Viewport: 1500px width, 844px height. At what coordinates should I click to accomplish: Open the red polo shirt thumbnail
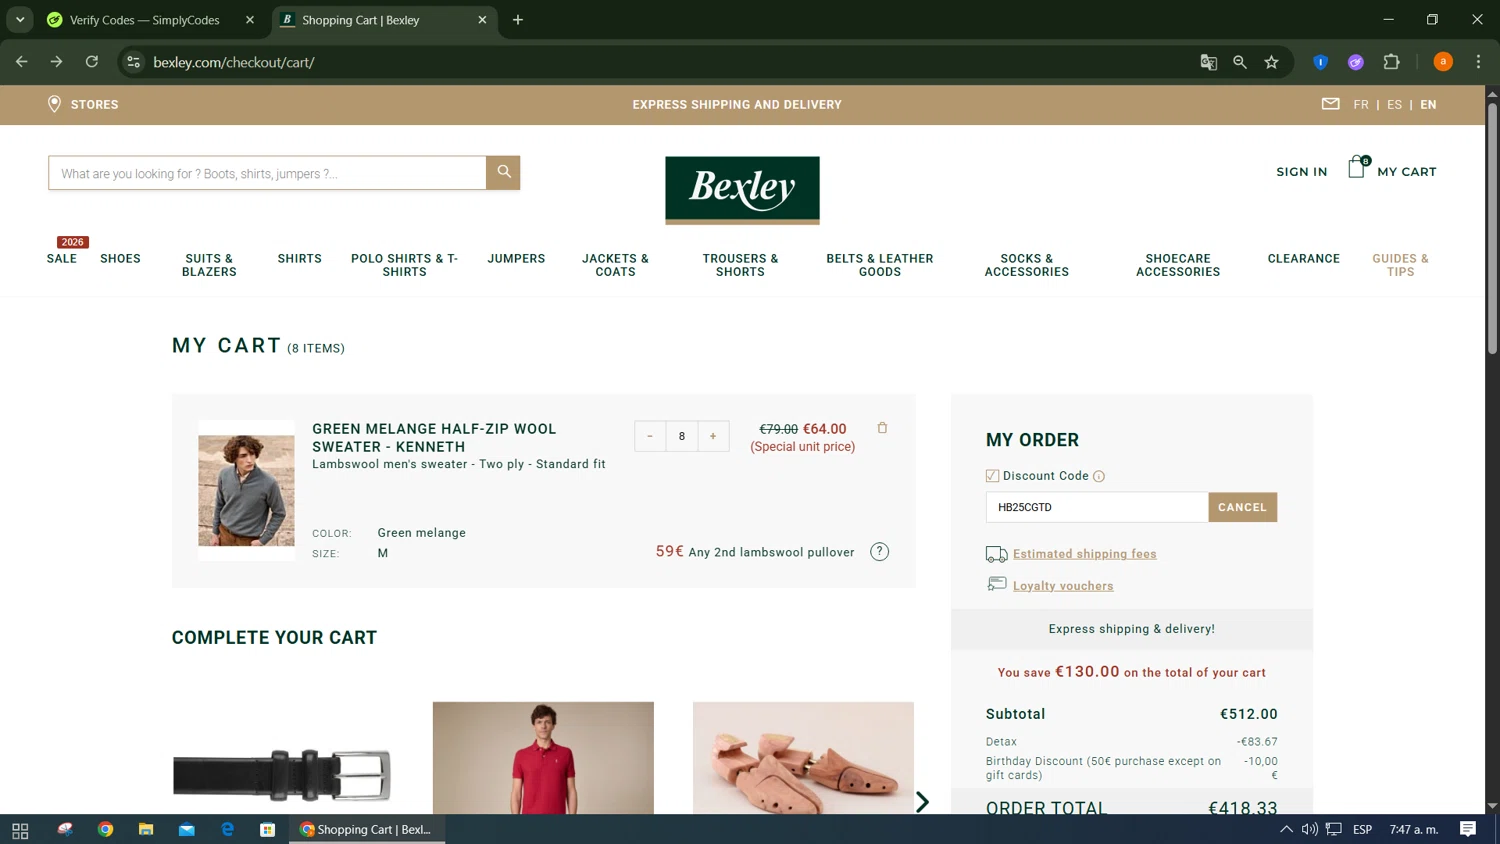(x=543, y=758)
